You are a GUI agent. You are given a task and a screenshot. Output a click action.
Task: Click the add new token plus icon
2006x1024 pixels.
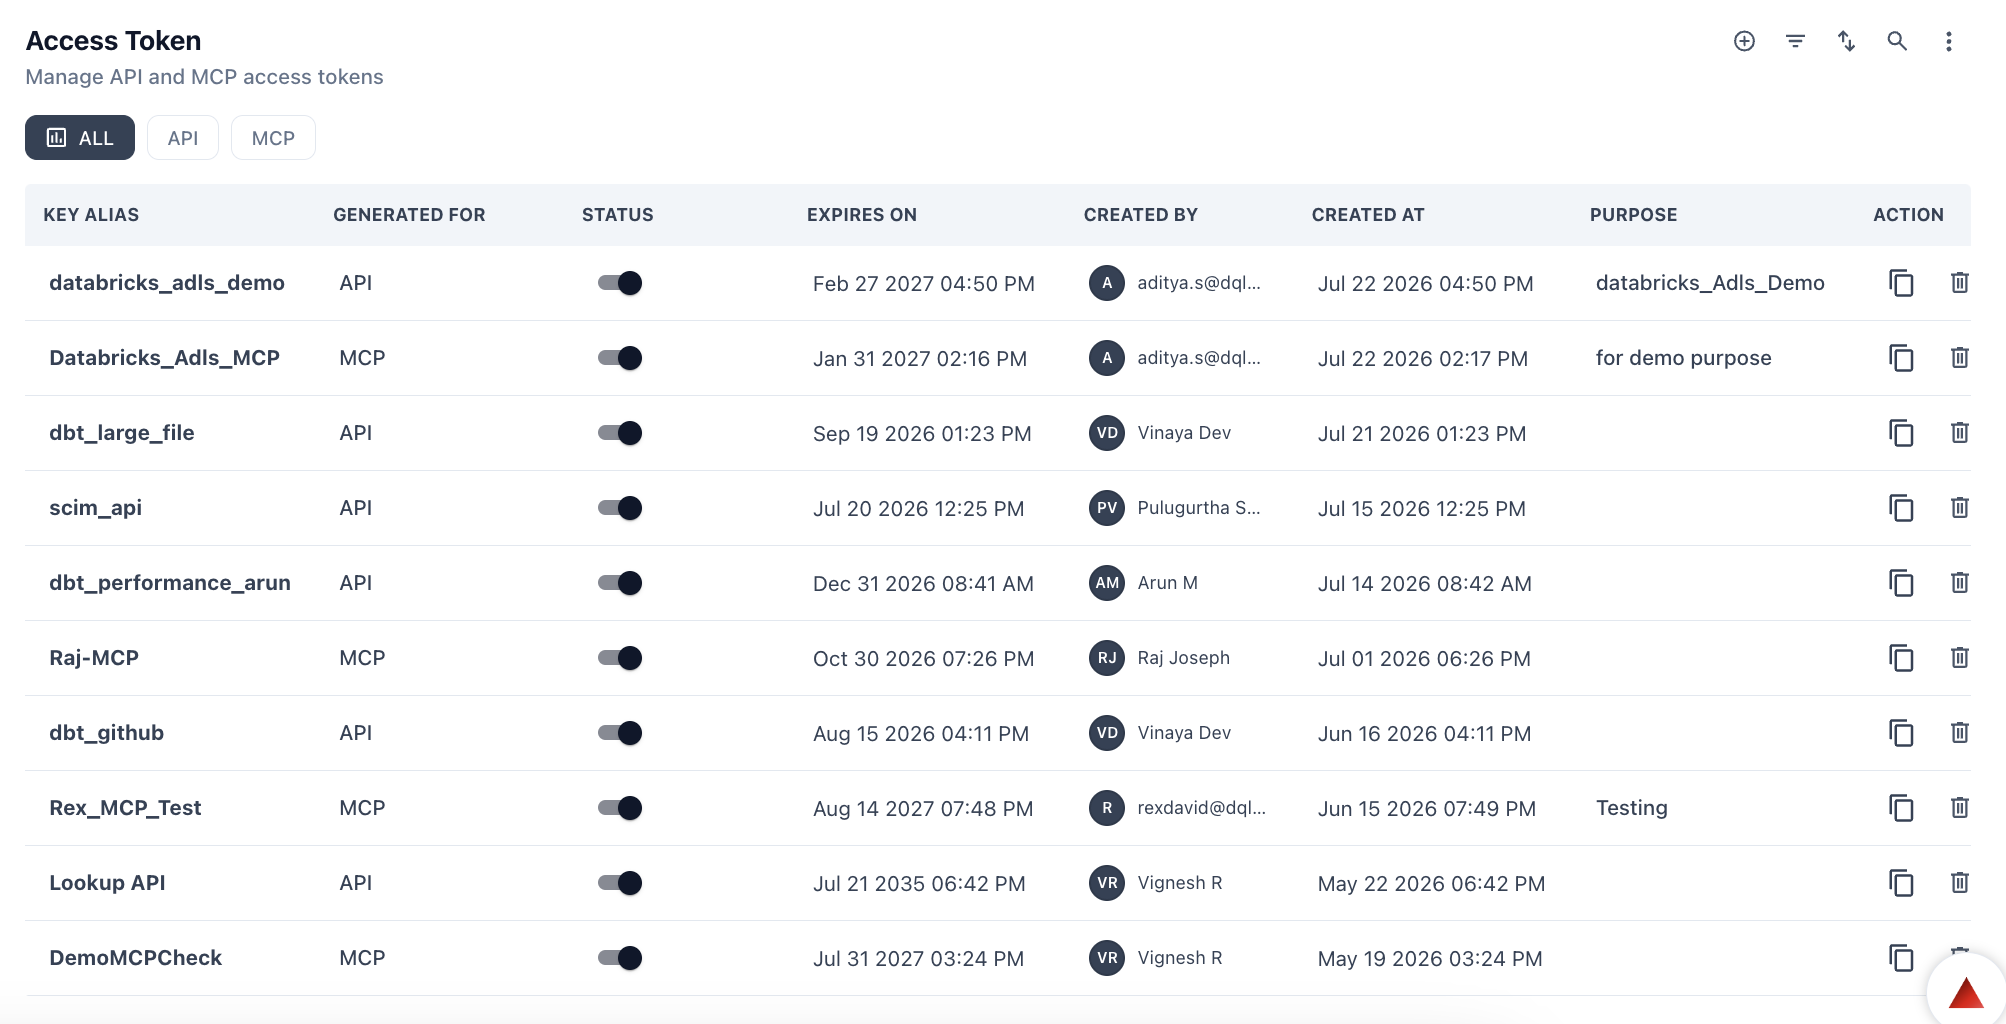click(x=1744, y=41)
